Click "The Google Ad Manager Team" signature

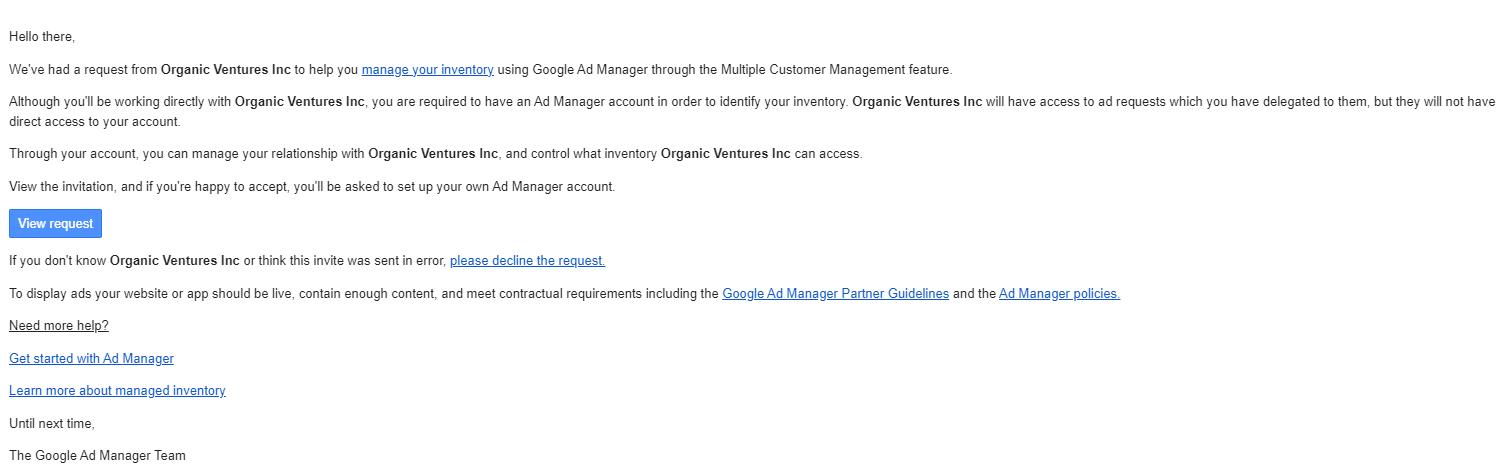click(x=97, y=456)
